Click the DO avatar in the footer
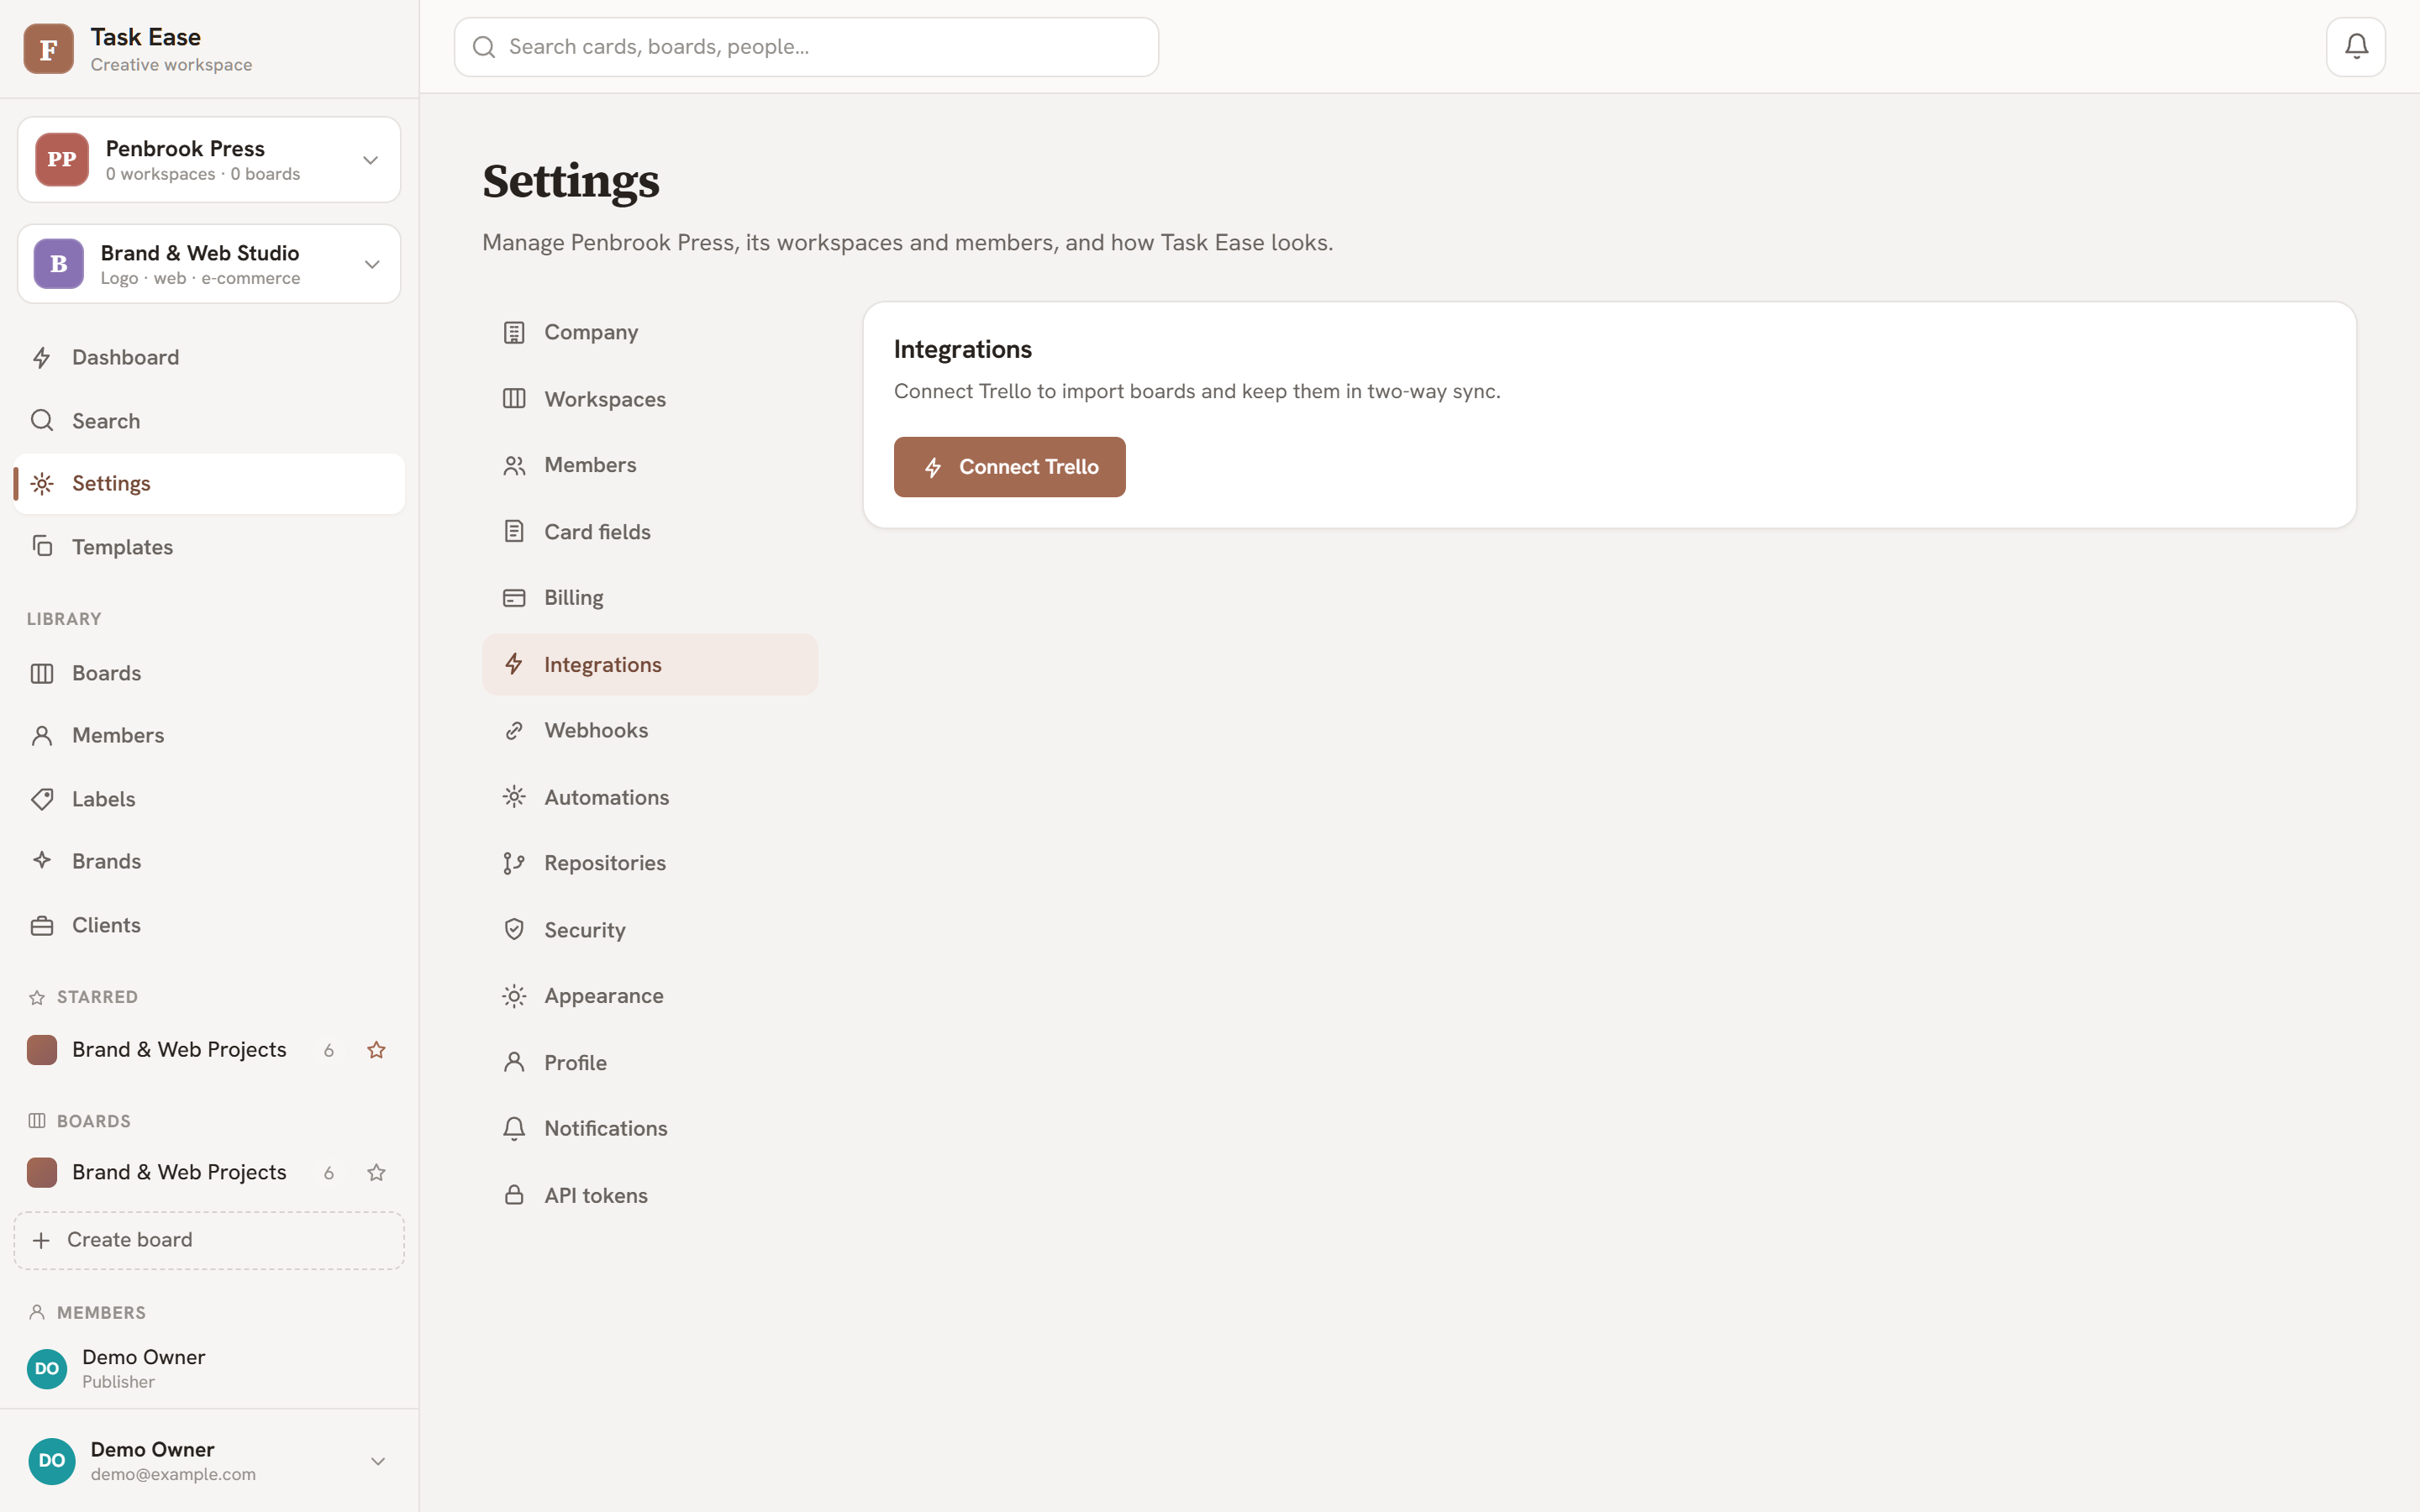 52,1461
